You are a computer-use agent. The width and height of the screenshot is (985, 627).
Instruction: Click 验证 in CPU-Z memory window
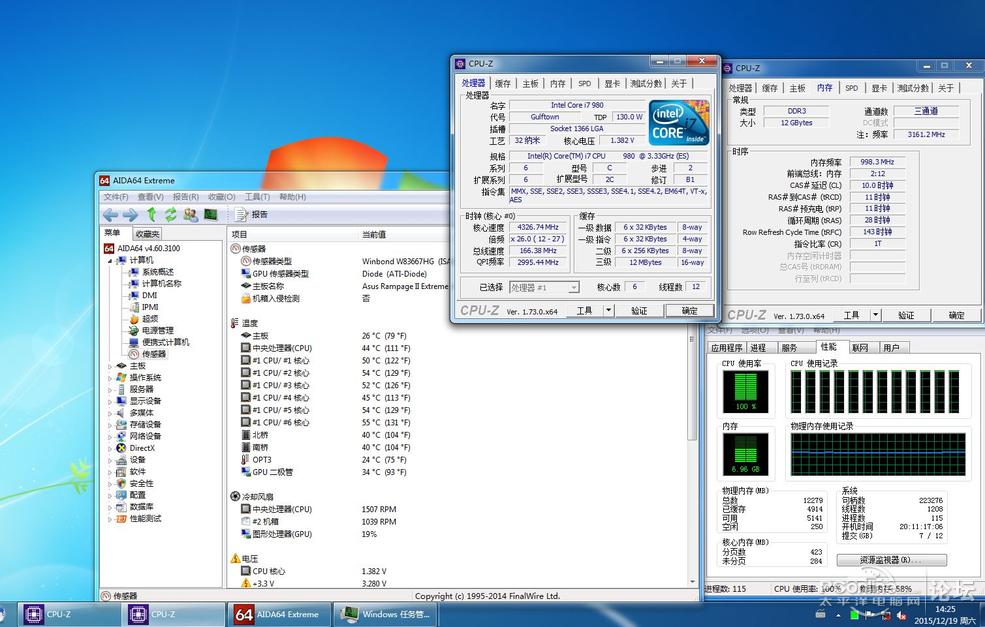(x=906, y=315)
